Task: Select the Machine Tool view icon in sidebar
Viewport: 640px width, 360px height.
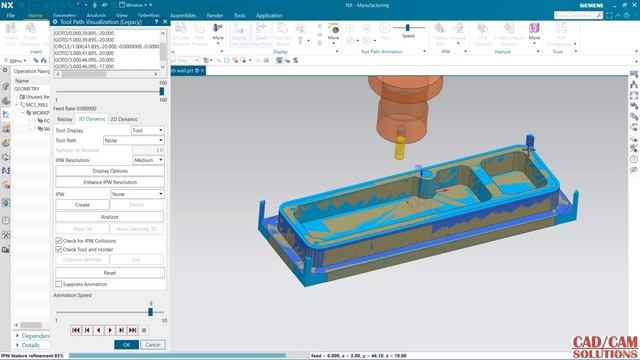Action: pos(6,128)
